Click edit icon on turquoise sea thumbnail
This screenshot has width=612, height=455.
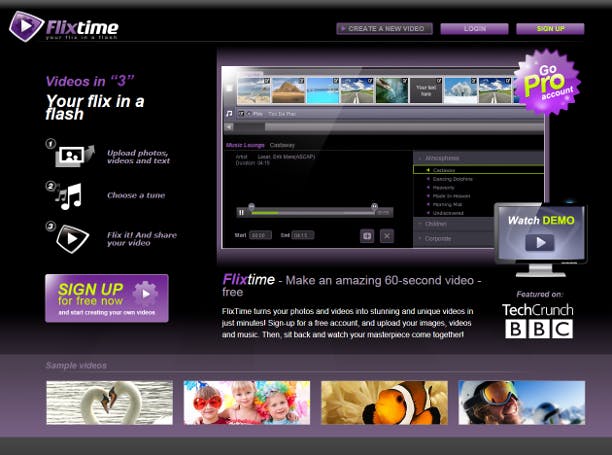(336, 81)
